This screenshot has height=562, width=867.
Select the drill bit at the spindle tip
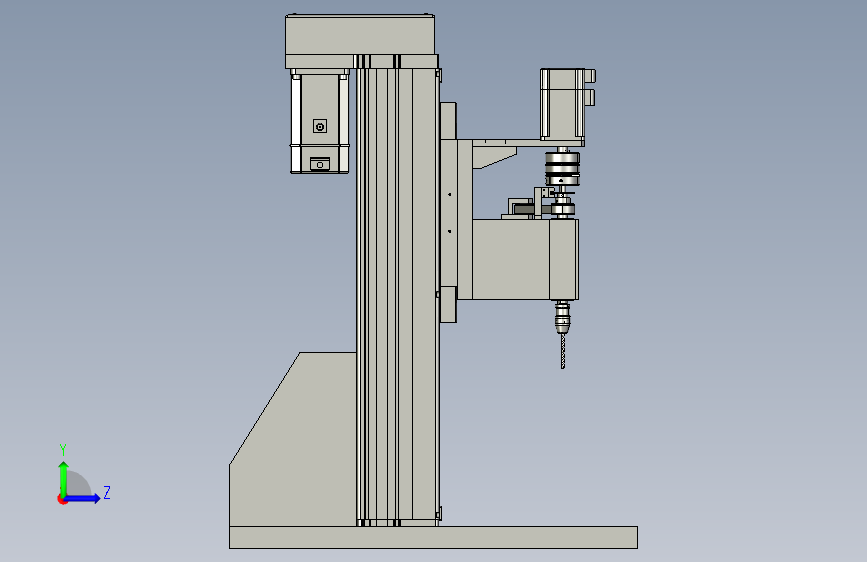coord(563,351)
